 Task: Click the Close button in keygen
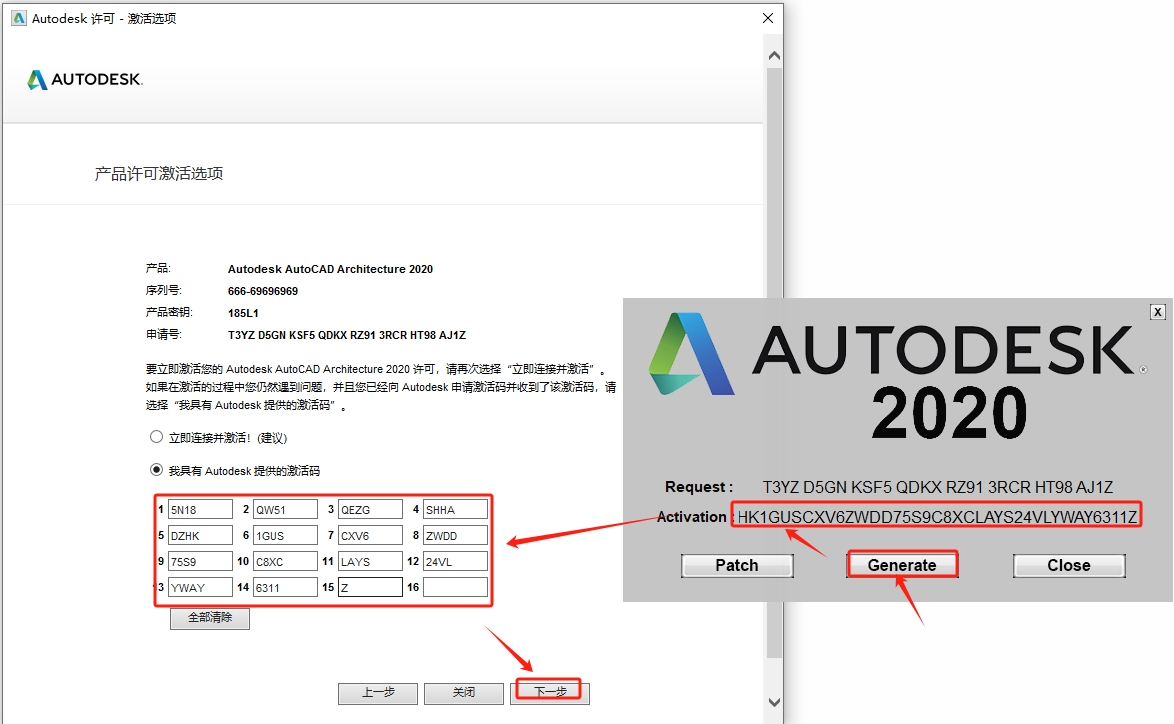click(x=1069, y=565)
